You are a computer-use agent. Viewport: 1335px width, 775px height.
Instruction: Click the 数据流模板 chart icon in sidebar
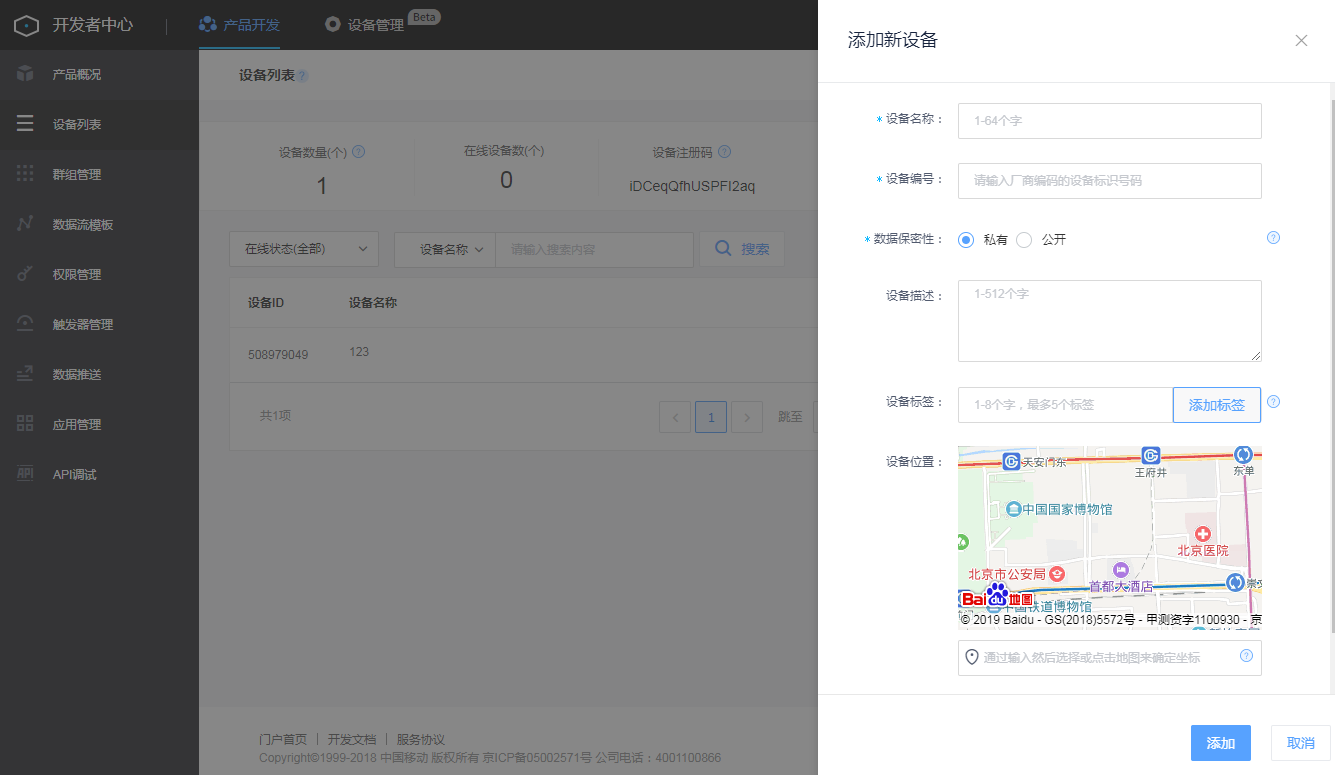click(25, 224)
